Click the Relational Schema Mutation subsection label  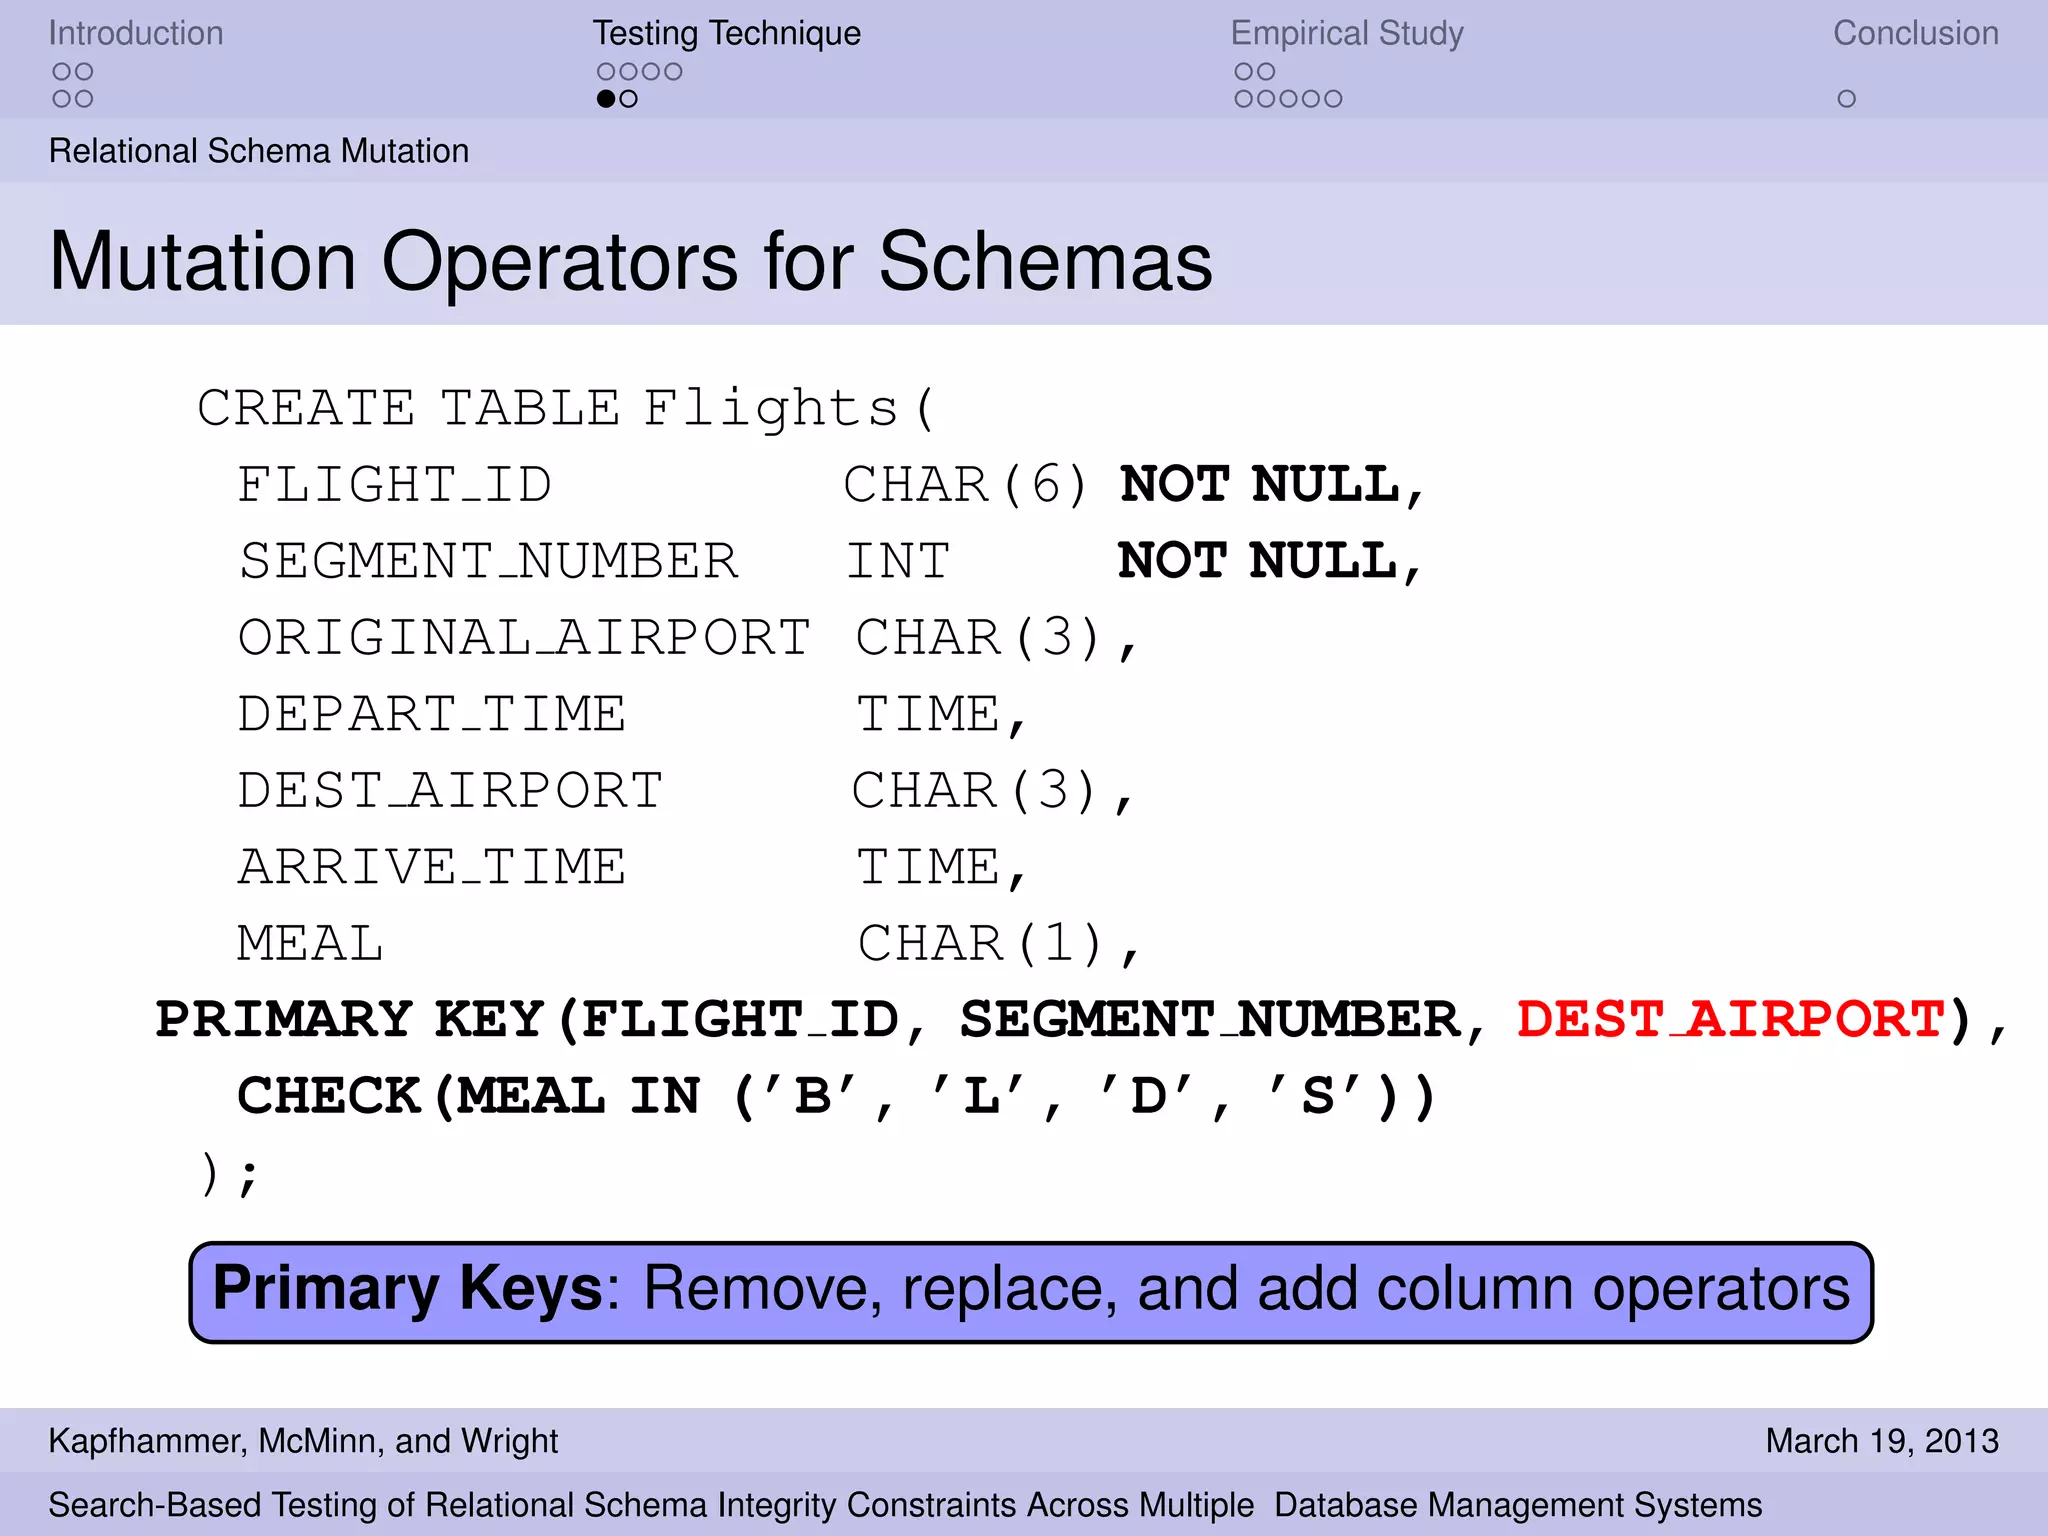[x=259, y=151]
